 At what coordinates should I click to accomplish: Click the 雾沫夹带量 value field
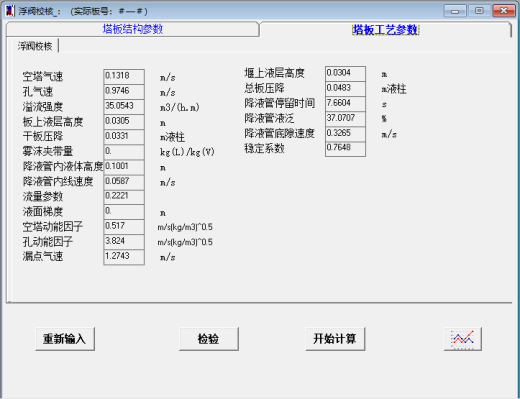(124, 152)
